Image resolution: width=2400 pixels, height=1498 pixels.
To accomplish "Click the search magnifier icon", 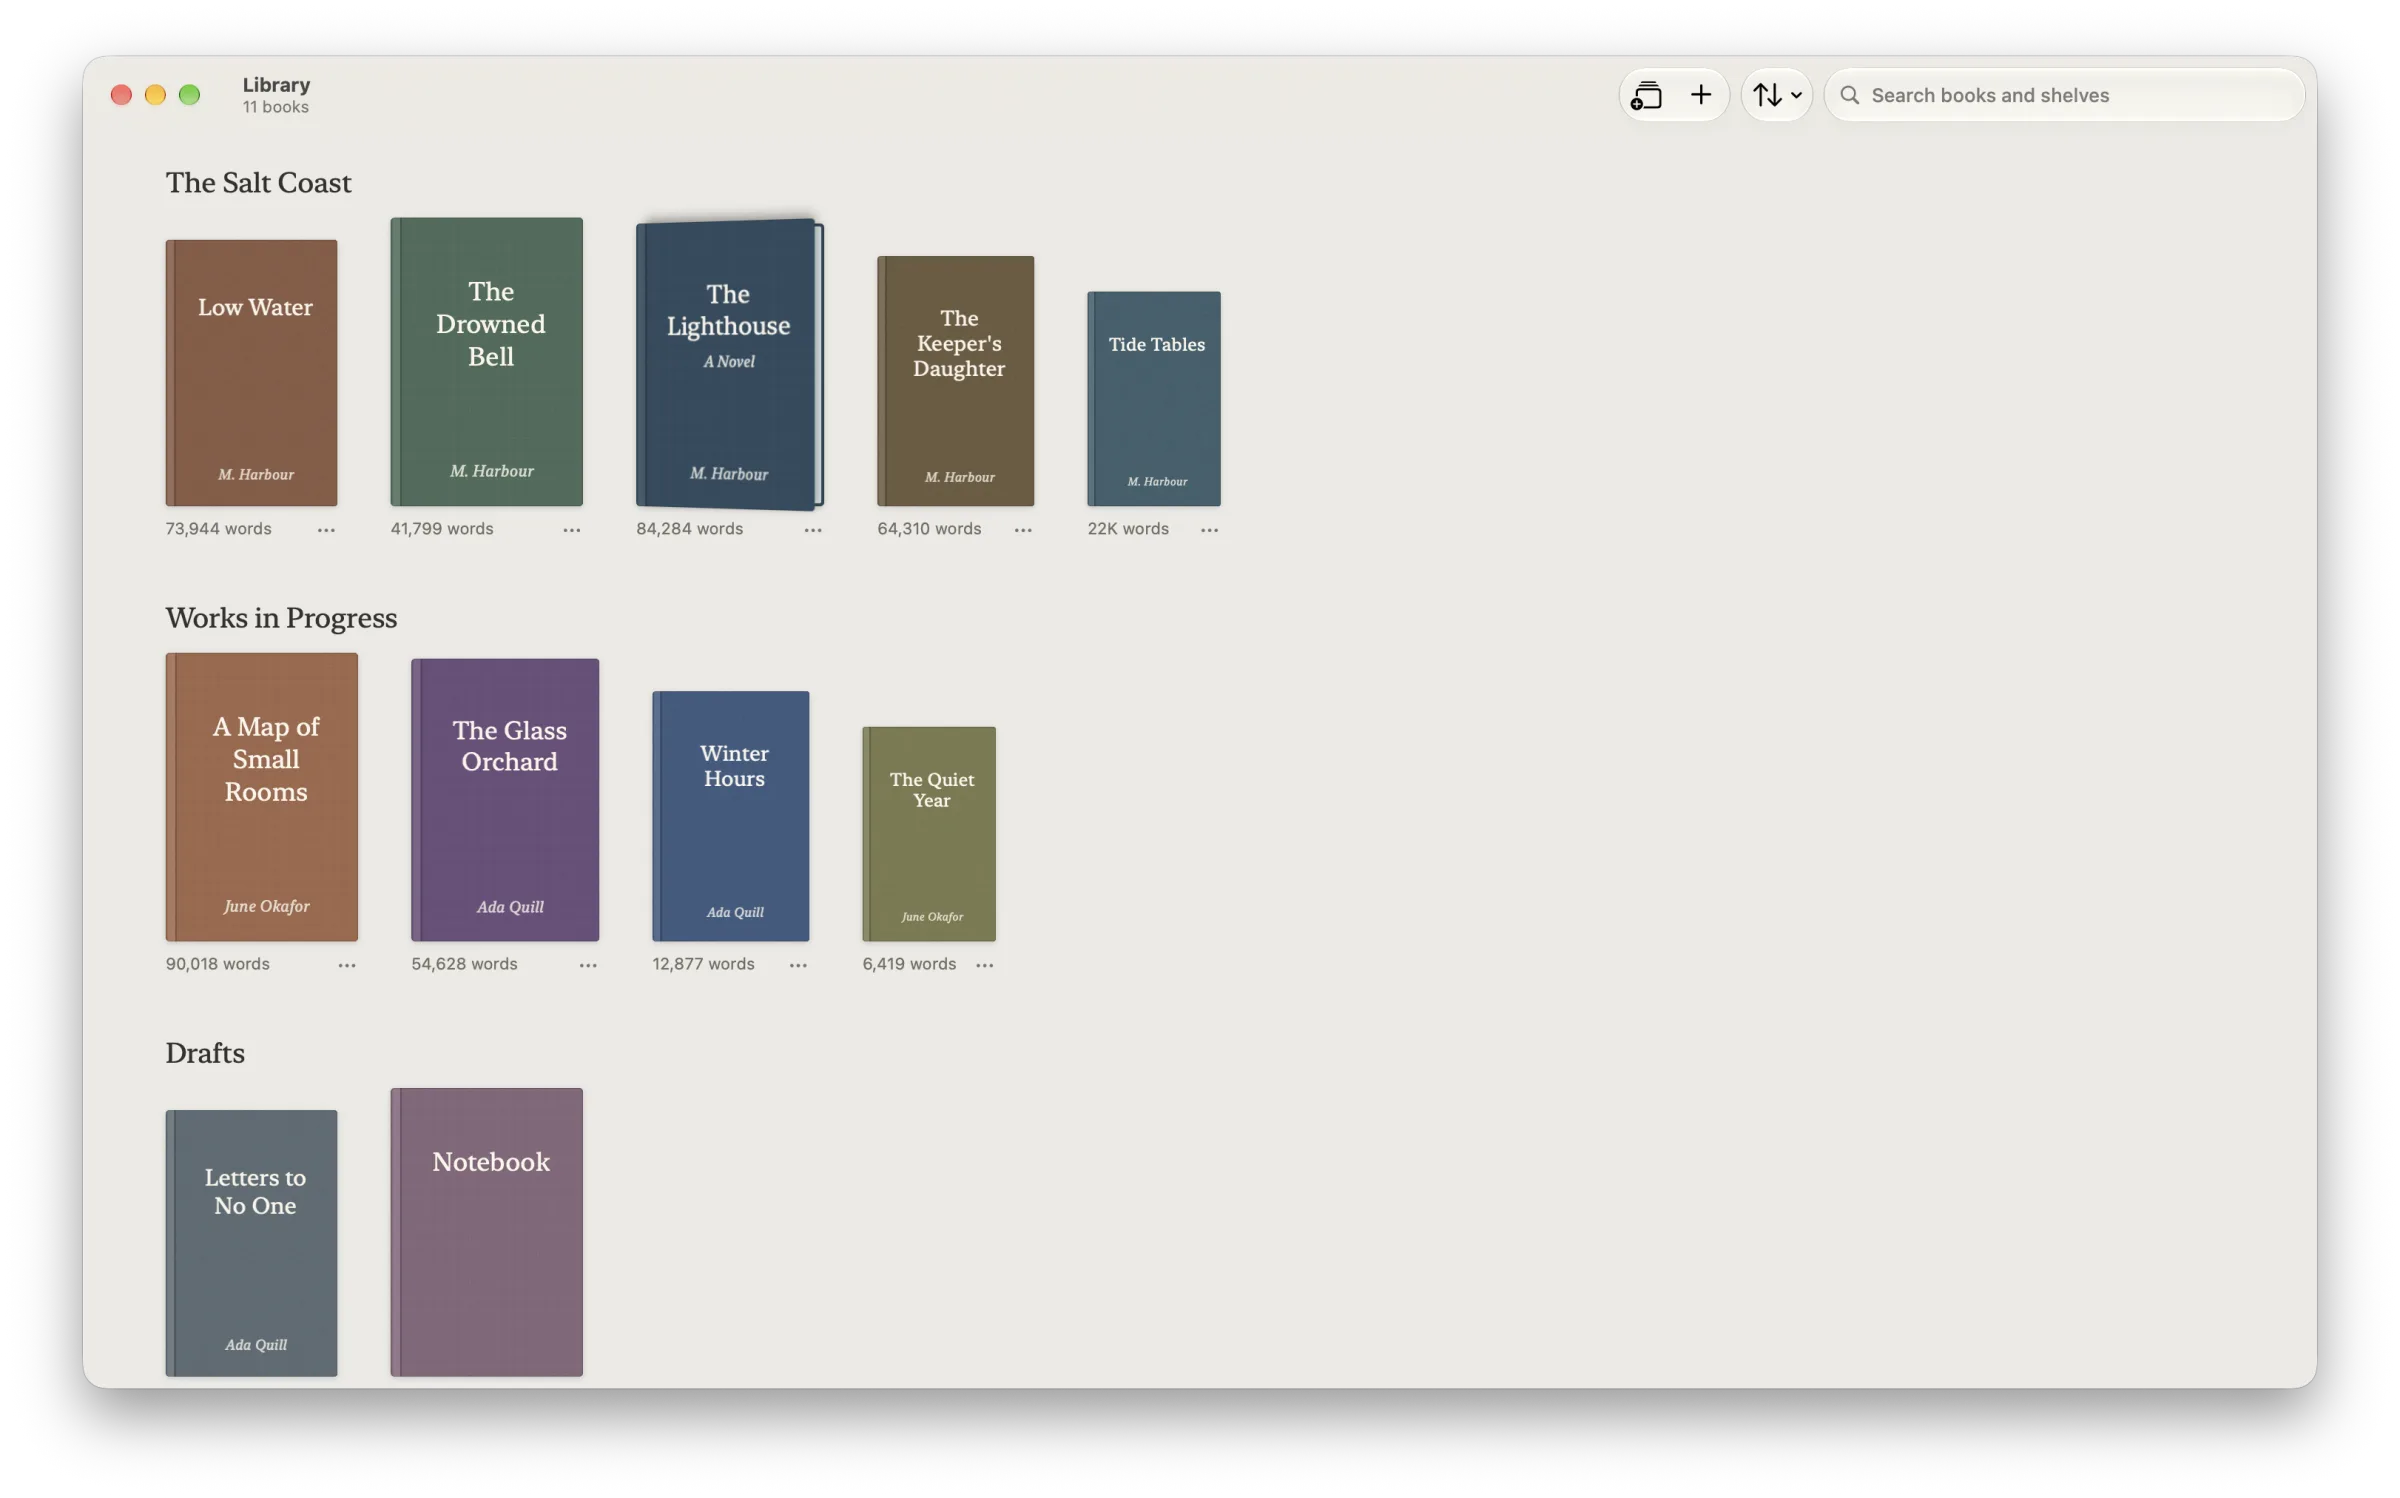I will [1850, 95].
